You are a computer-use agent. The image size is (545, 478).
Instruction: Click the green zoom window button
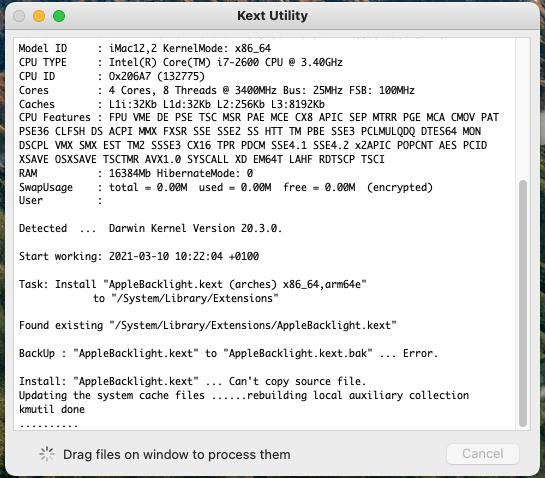(x=59, y=16)
